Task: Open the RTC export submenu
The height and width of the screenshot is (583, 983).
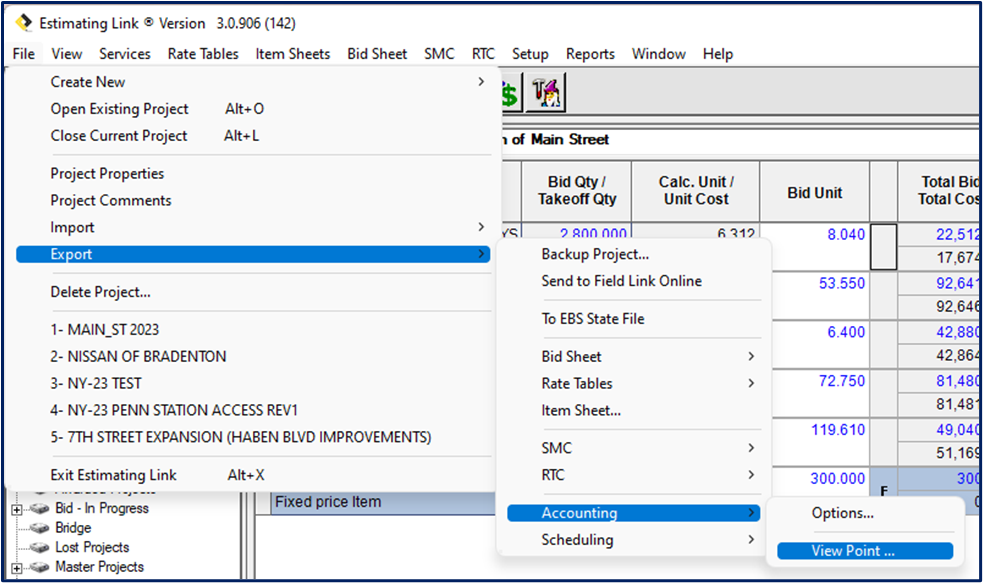Action: tap(633, 475)
